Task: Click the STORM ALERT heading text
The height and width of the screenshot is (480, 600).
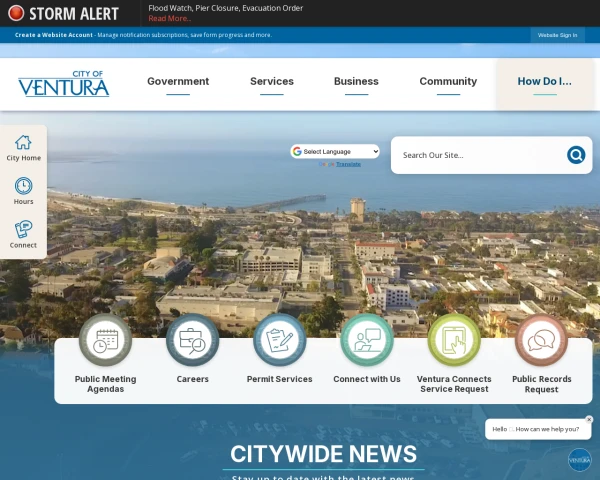Action: pos(74,14)
